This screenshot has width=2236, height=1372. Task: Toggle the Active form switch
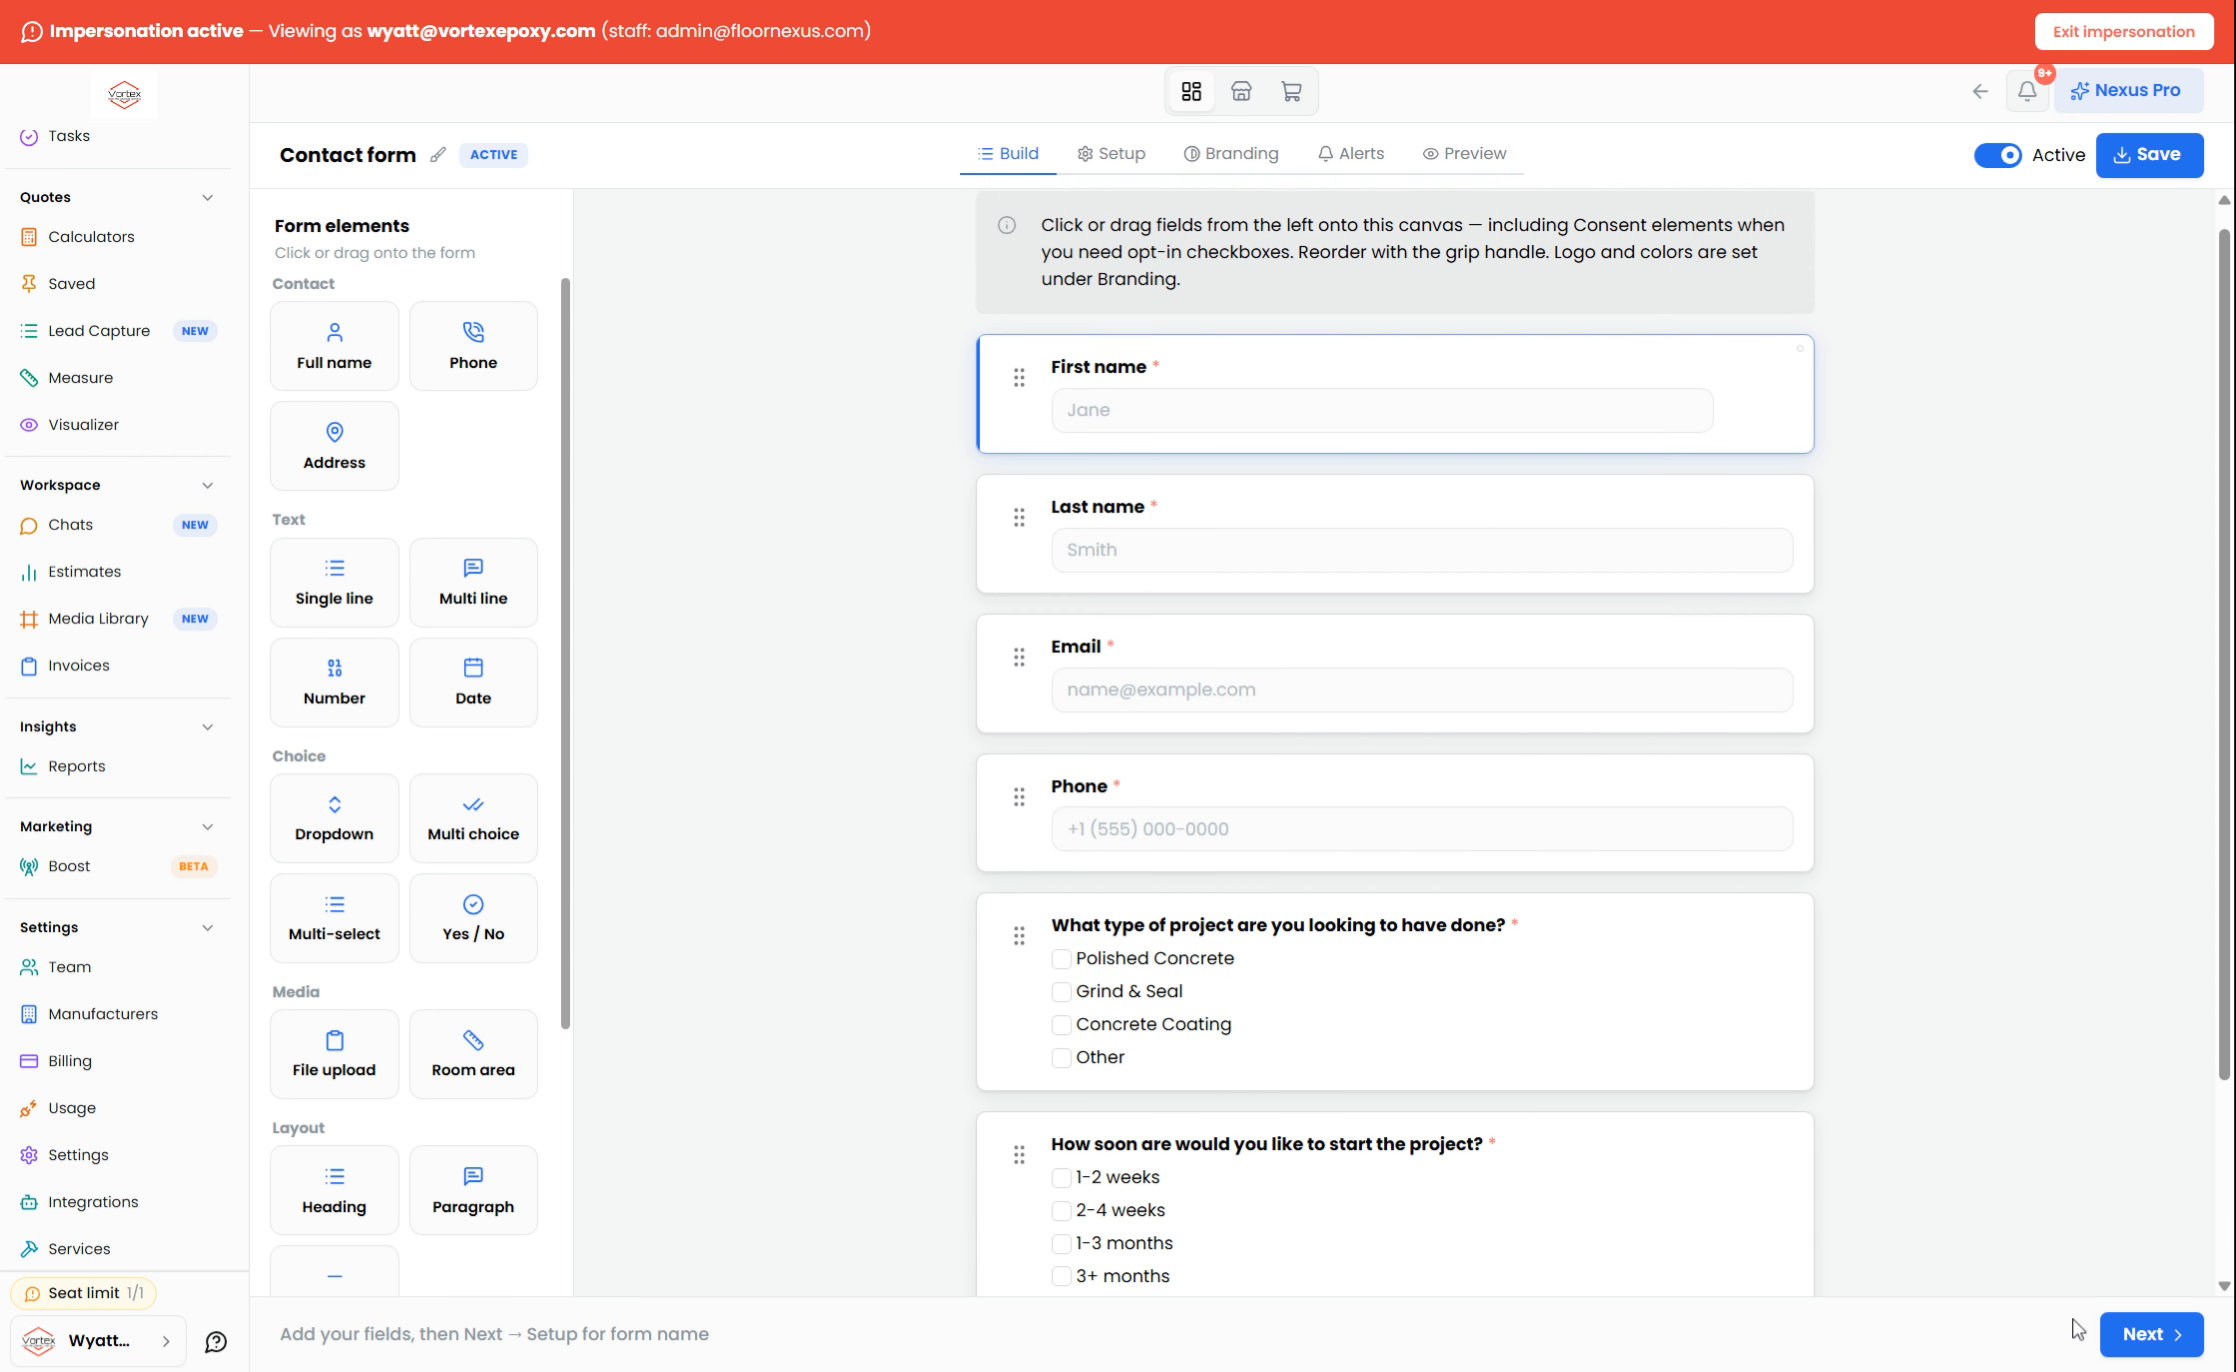click(x=1998, y=155)
